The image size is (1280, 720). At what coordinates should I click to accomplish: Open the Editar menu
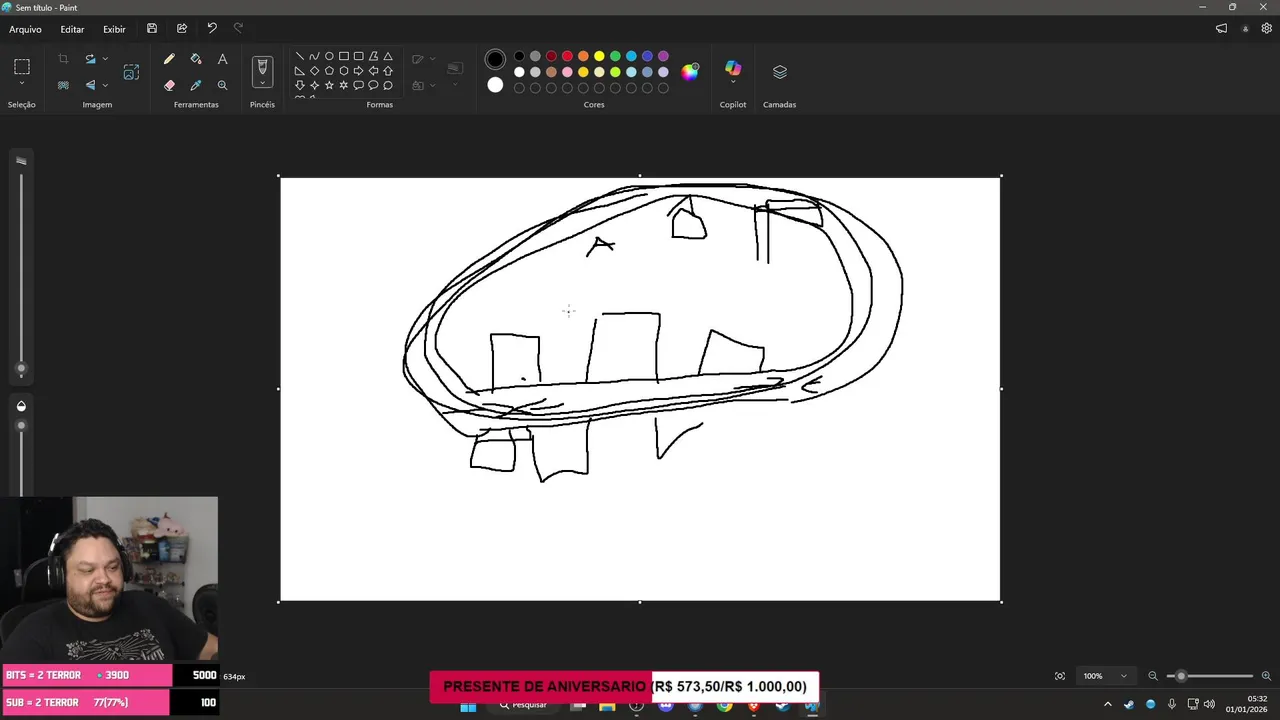[72, 29]
